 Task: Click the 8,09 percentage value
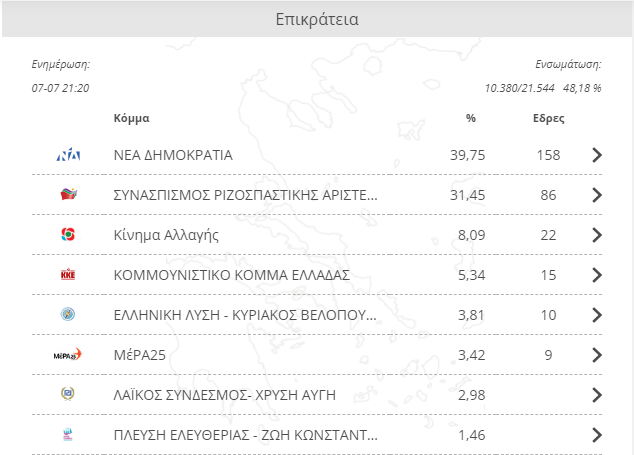[471, 235]
